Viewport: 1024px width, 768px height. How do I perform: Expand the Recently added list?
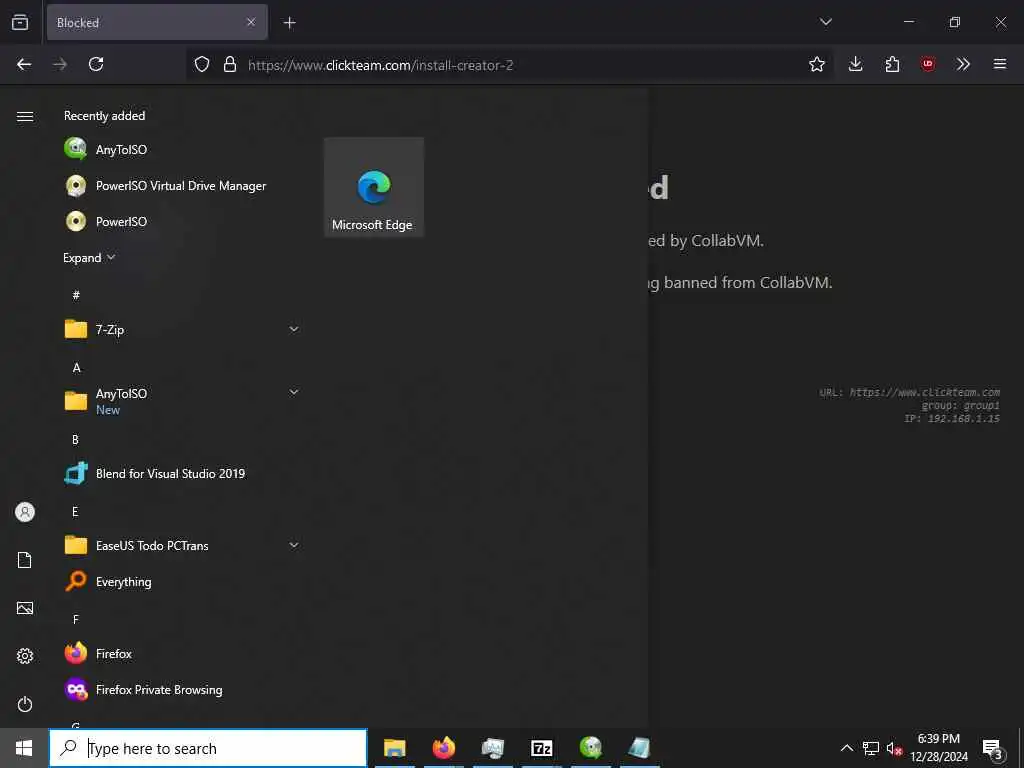point(89,257)
